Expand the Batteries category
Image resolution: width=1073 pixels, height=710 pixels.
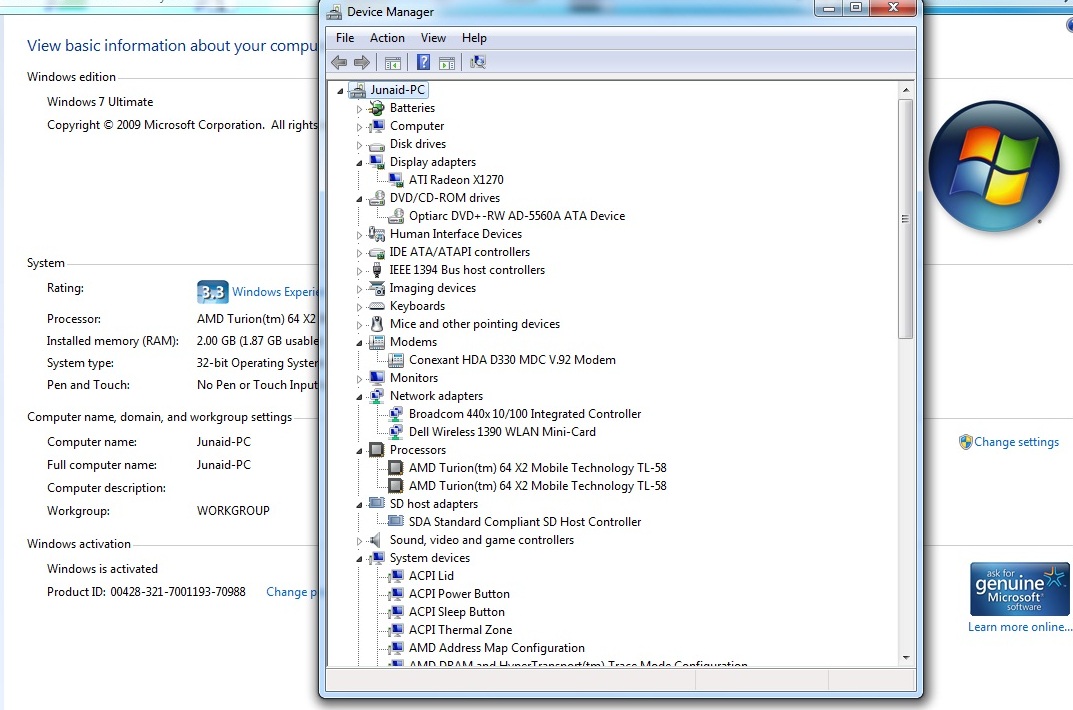360,108
